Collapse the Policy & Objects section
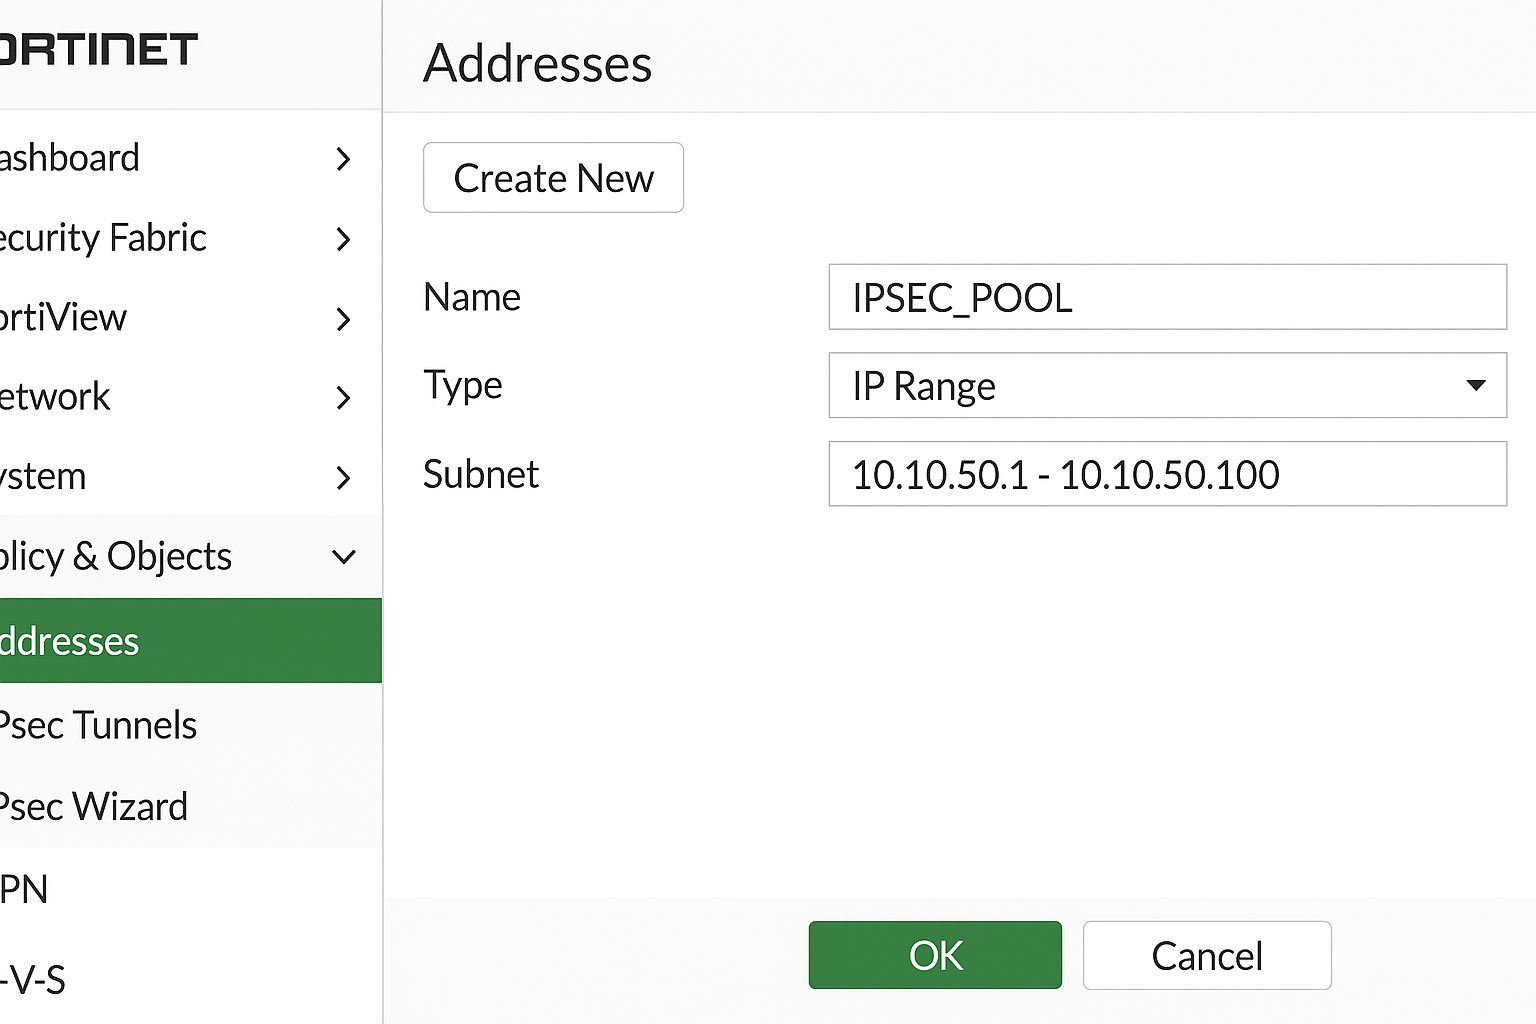This screenshot has width=1536, height=1024. click(x=344, y=557)
